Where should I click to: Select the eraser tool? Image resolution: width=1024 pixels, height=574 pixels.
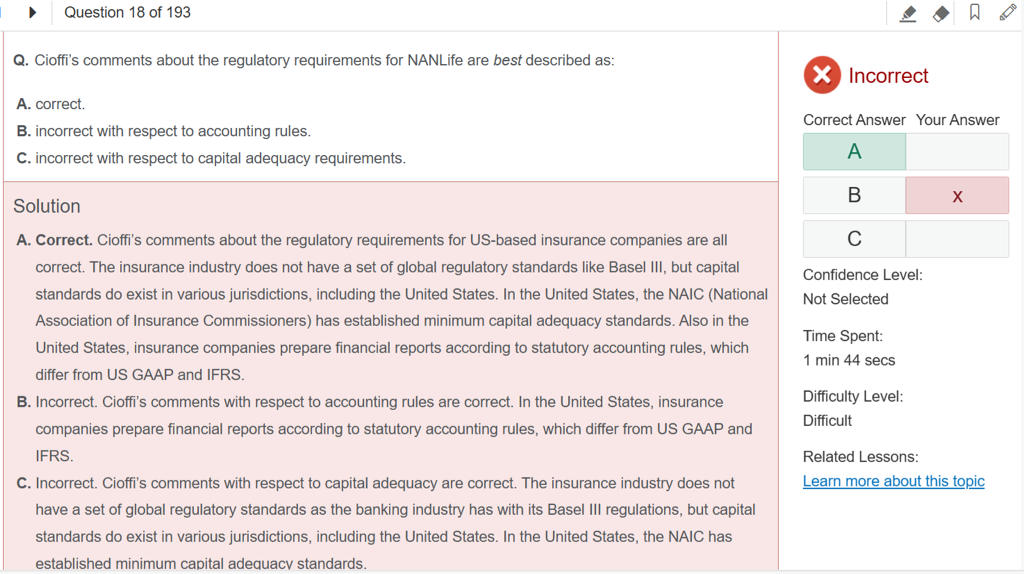click(941, 13)
